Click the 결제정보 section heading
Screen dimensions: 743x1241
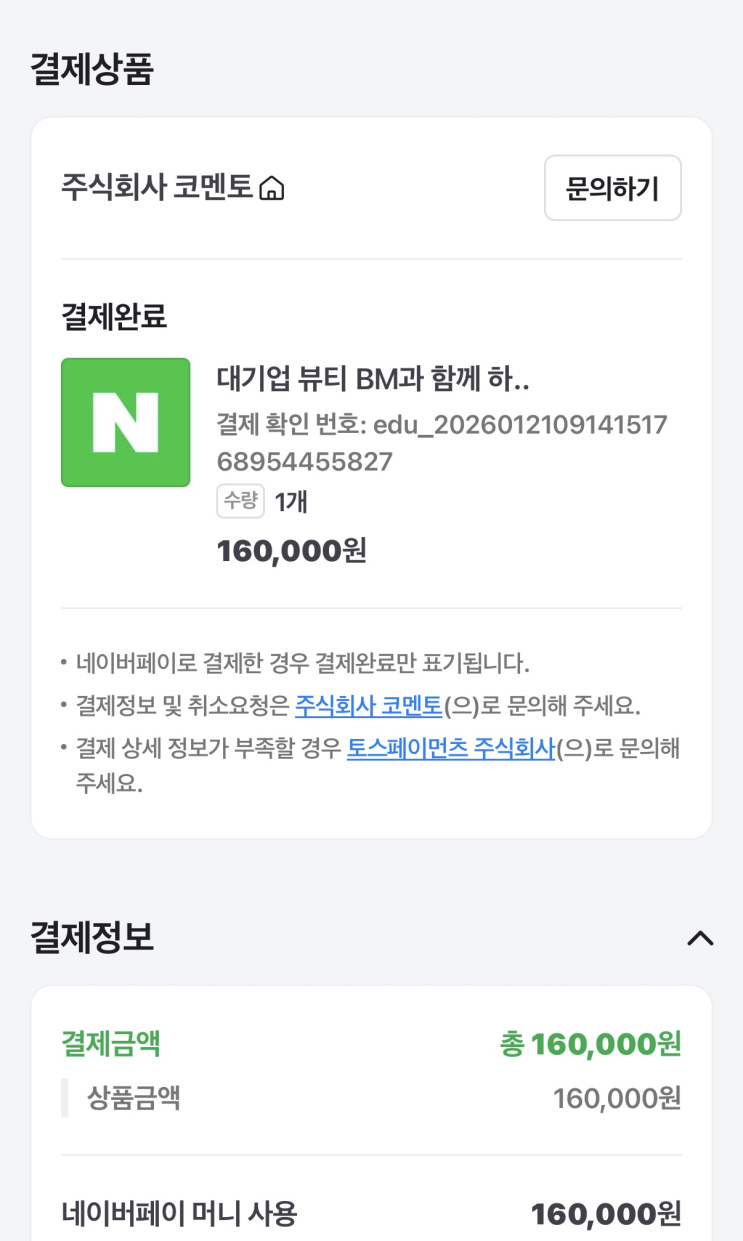[x=92, y=937]
